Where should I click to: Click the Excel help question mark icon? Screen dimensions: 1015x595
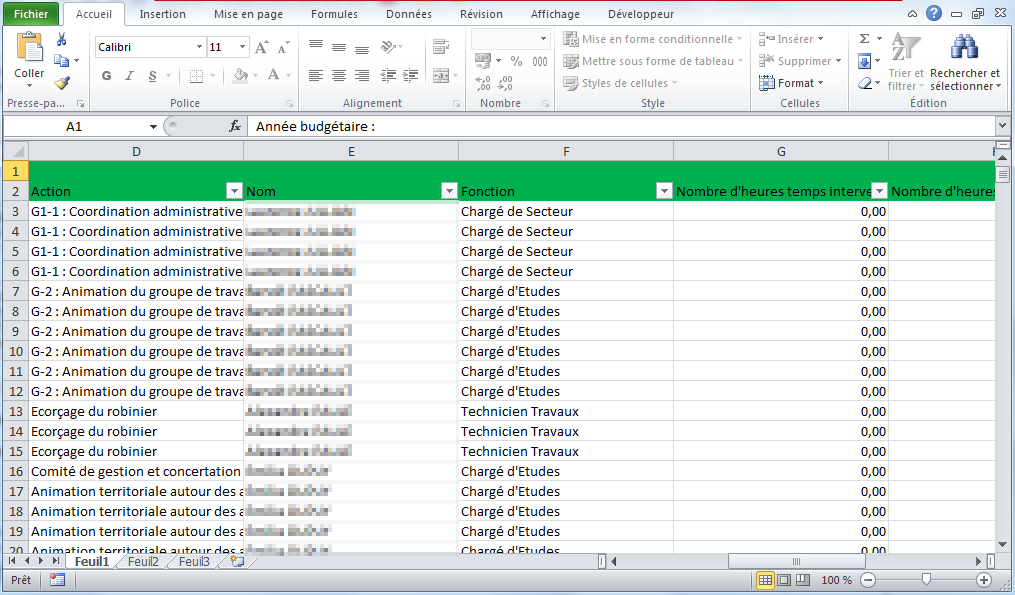pyautogui.click(x=934, y=14)
